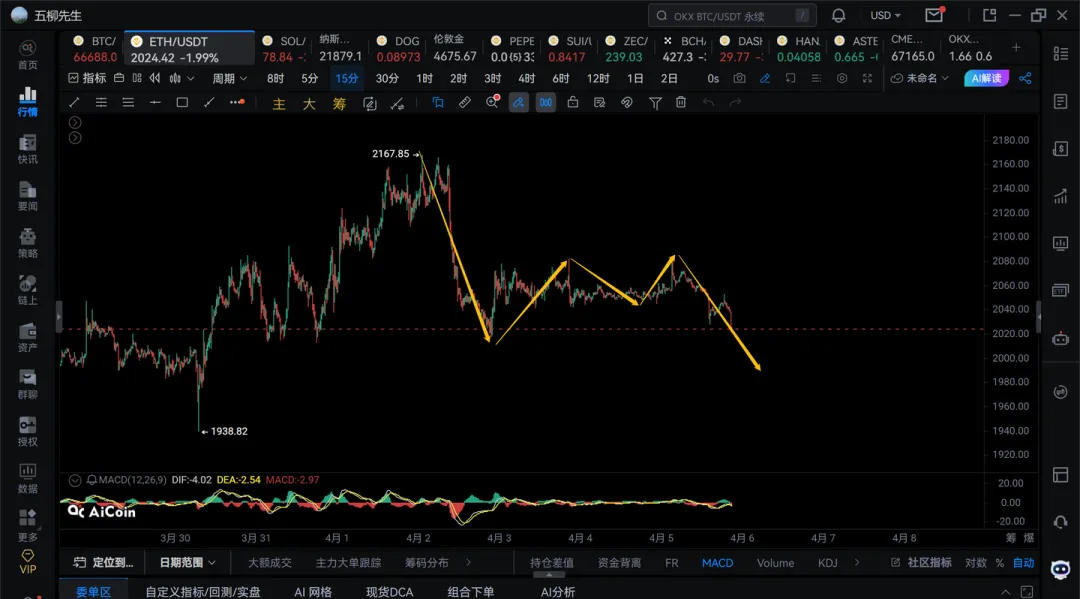Open the 周期 period dropdown
Screen dimensions: 1080x599
pos(229,78)
